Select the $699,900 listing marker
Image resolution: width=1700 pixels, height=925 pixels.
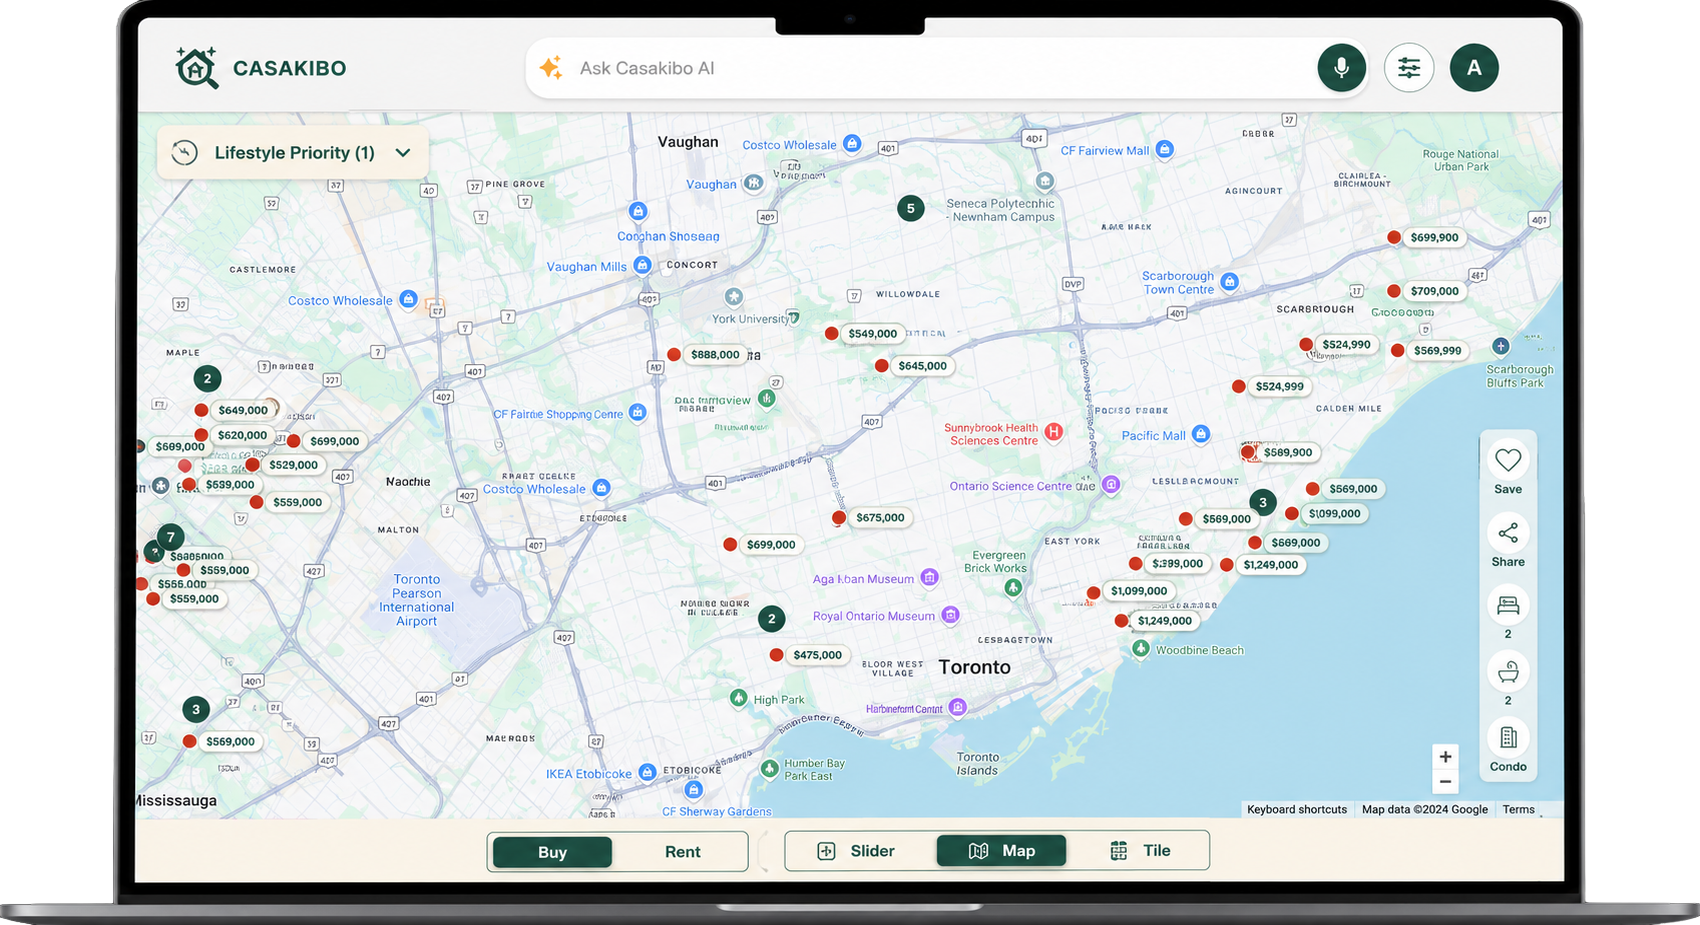click(x=1427, y=238)
